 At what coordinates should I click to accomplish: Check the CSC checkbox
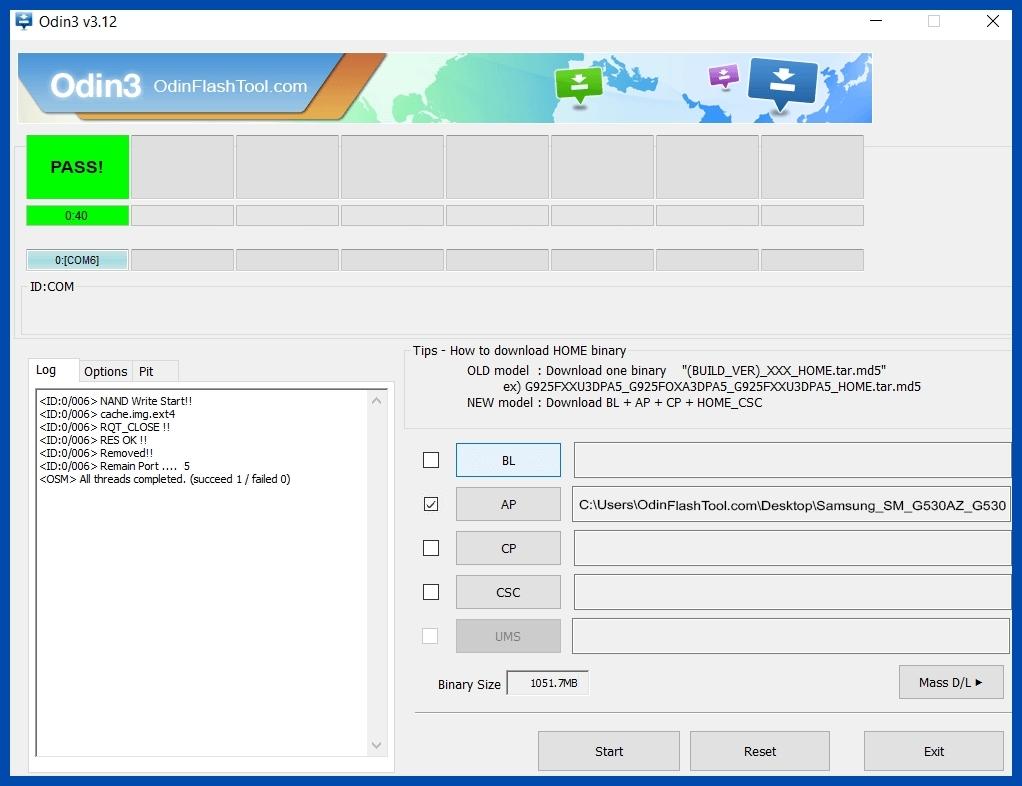[431, 592]
